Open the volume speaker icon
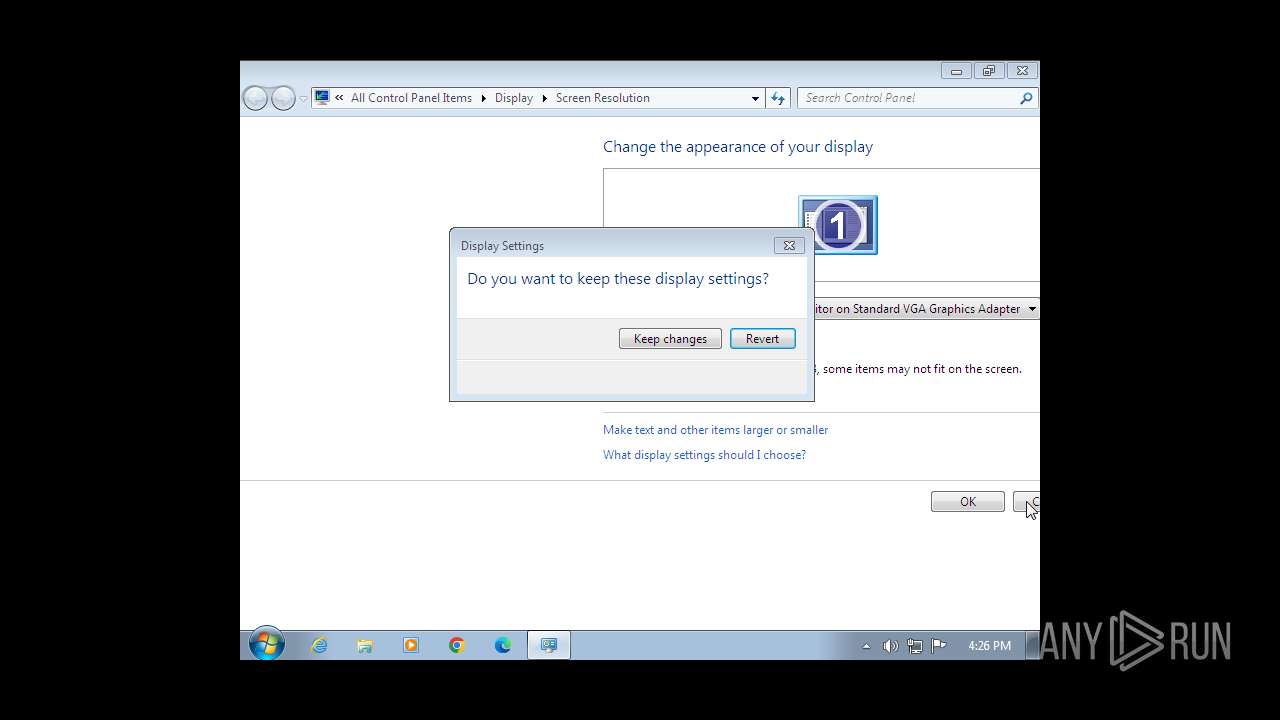Image resolution: width=1280 pixels, height=720 pixels. [x=890, y=646]
